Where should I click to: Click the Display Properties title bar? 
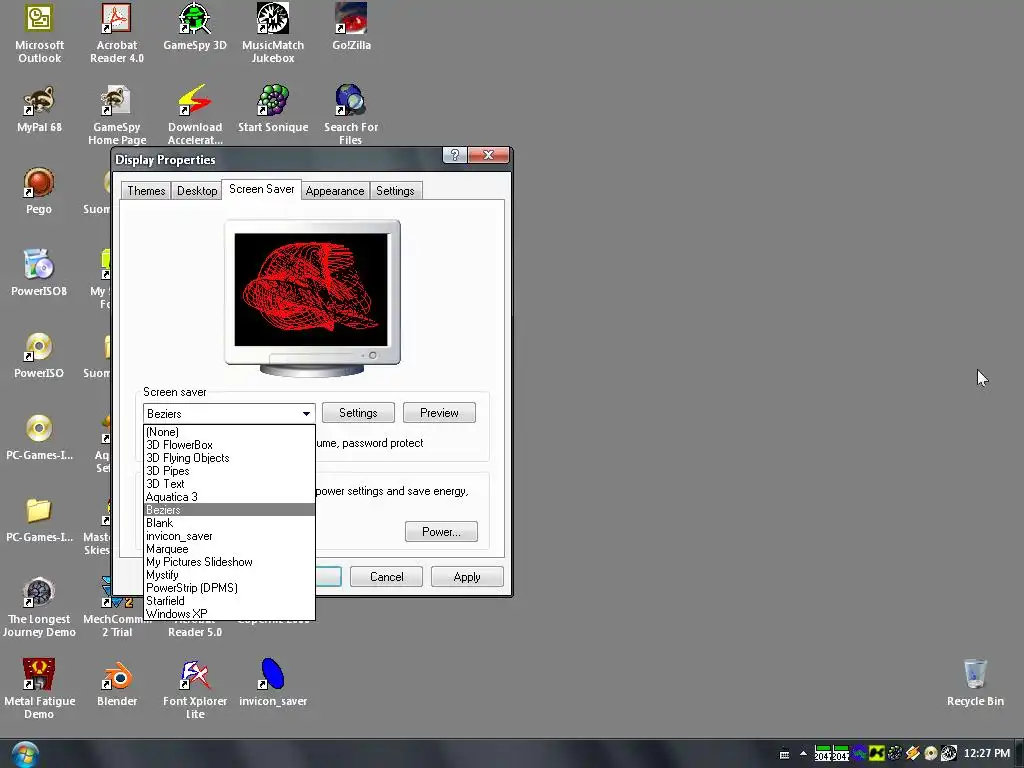coord(278,160)
